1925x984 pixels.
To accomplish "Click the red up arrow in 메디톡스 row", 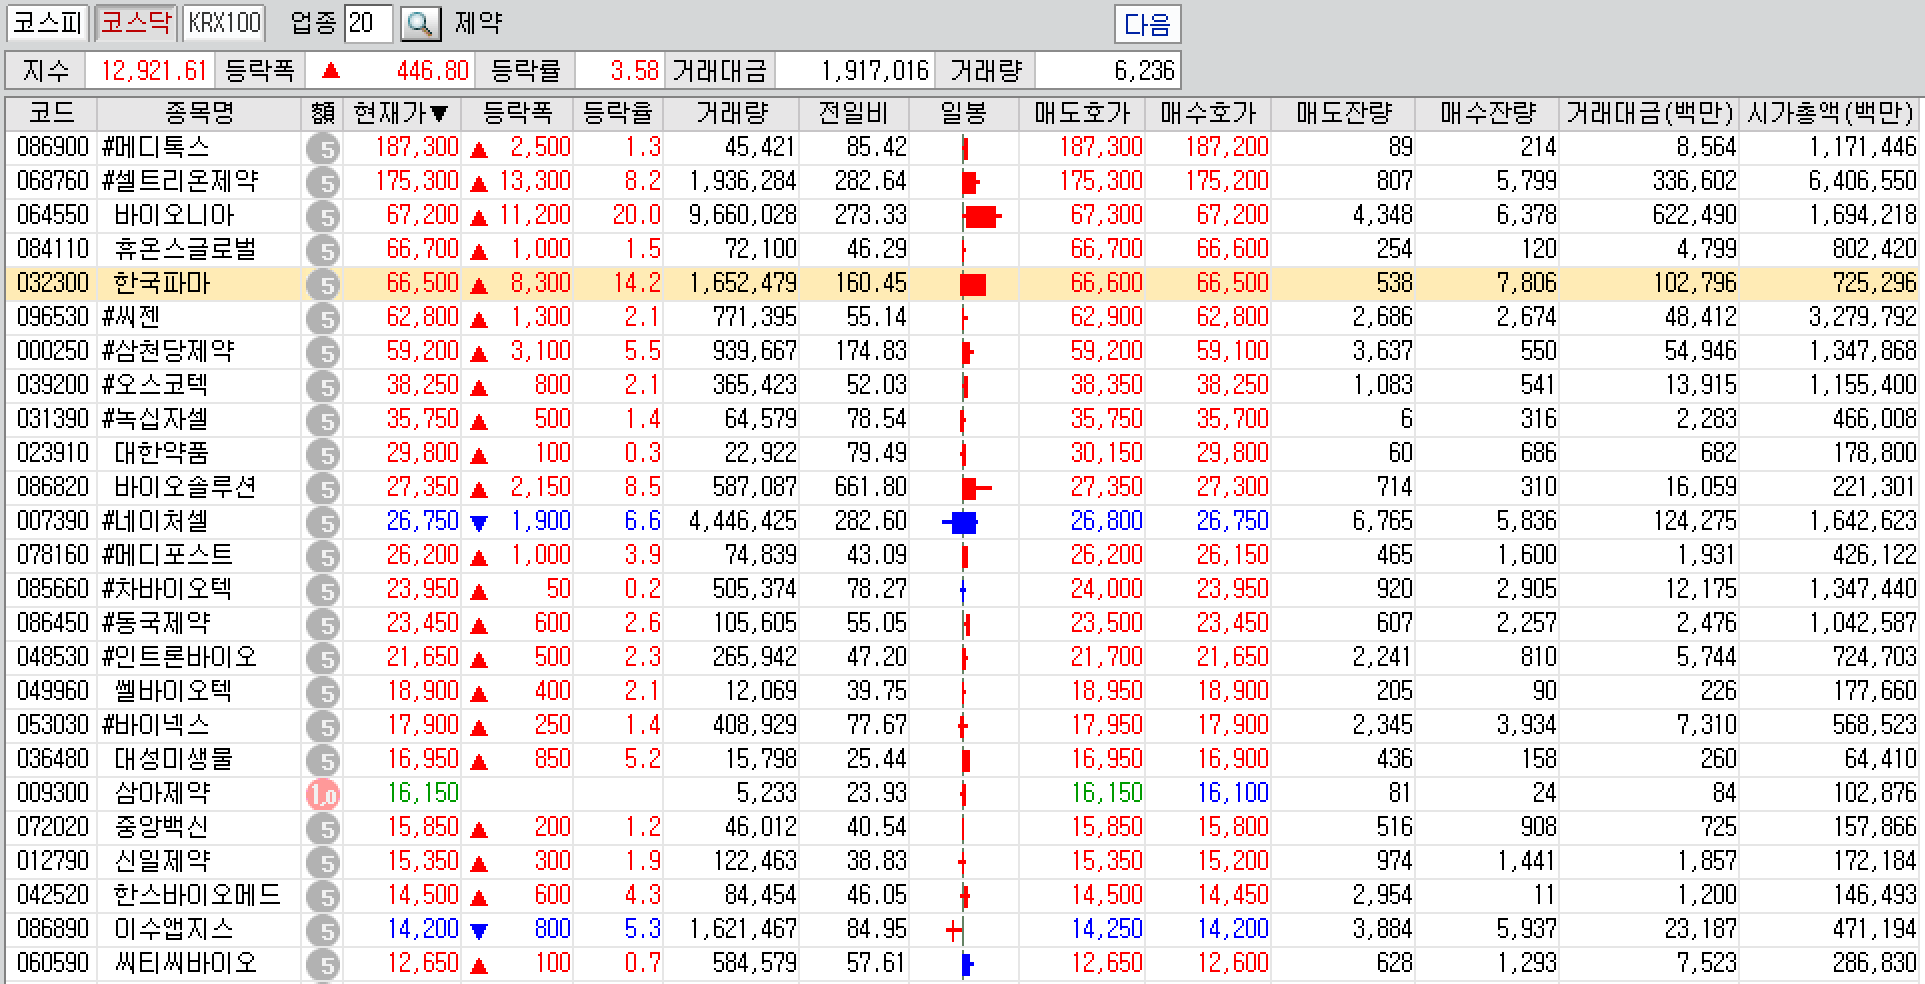I will pos(479,149).
